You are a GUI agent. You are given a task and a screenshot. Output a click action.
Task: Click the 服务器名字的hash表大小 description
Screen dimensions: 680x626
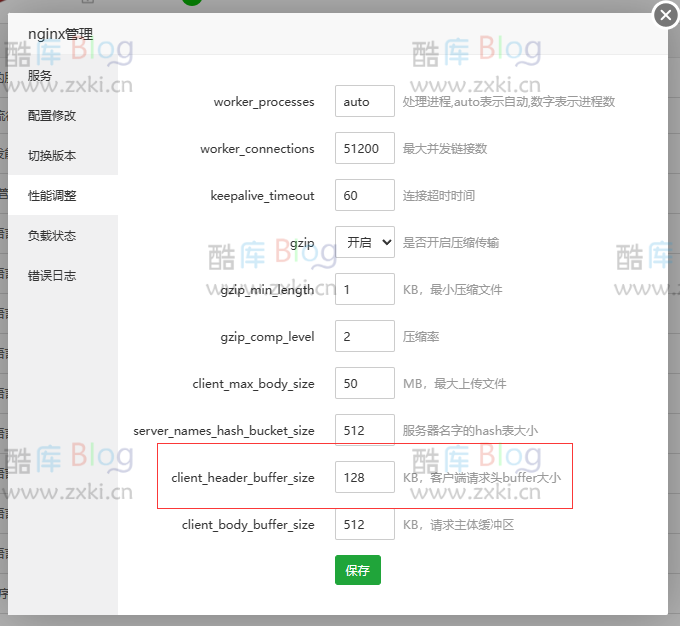point(470,430)
